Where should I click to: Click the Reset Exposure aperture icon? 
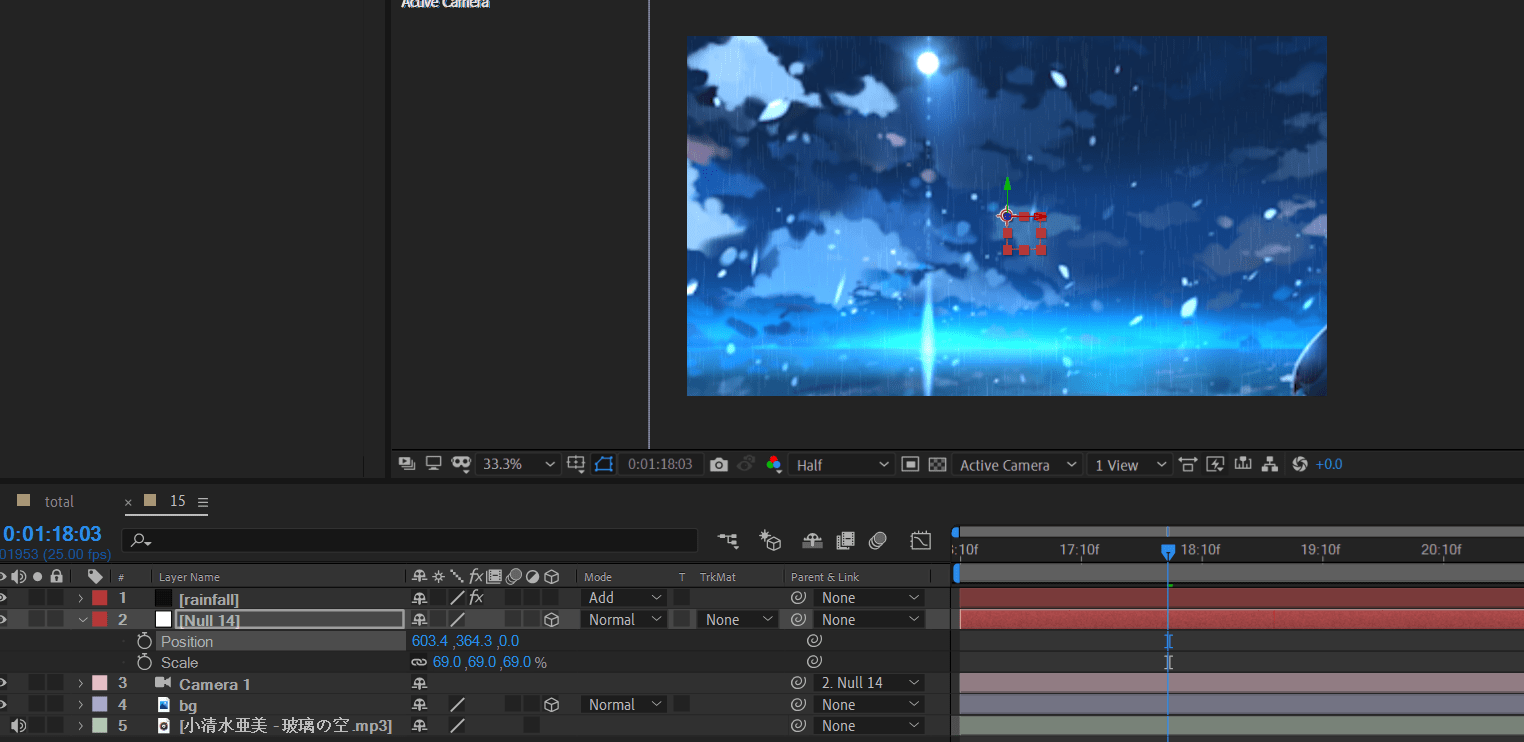1300,464
